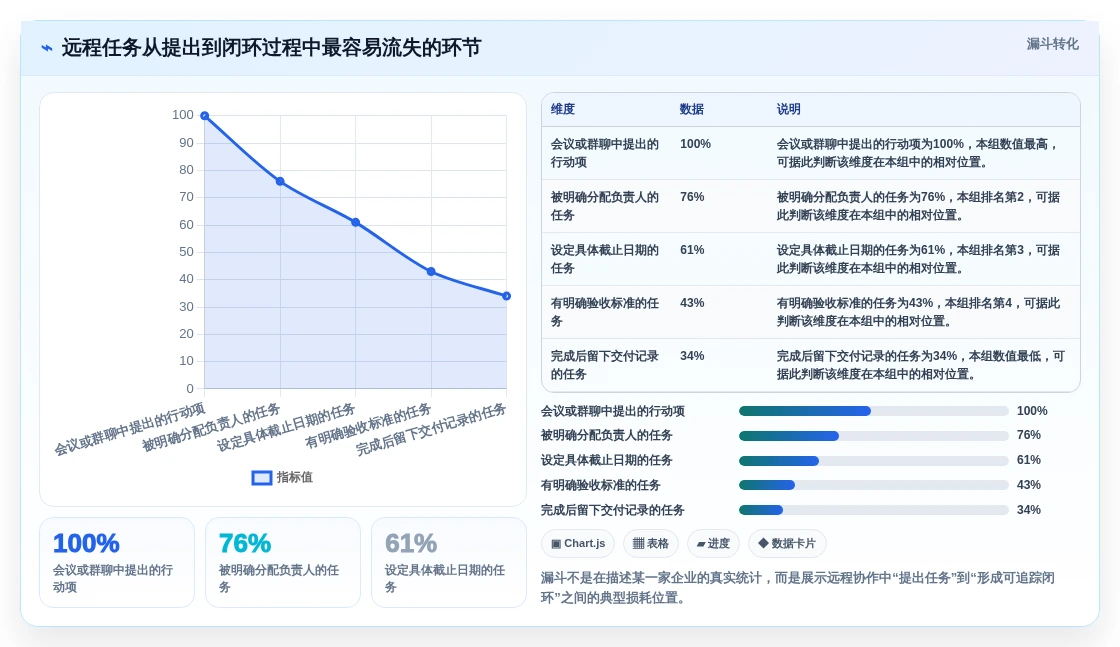Select the 100% data card
The image size is (1120, 647).
click(x=117, y=563)
